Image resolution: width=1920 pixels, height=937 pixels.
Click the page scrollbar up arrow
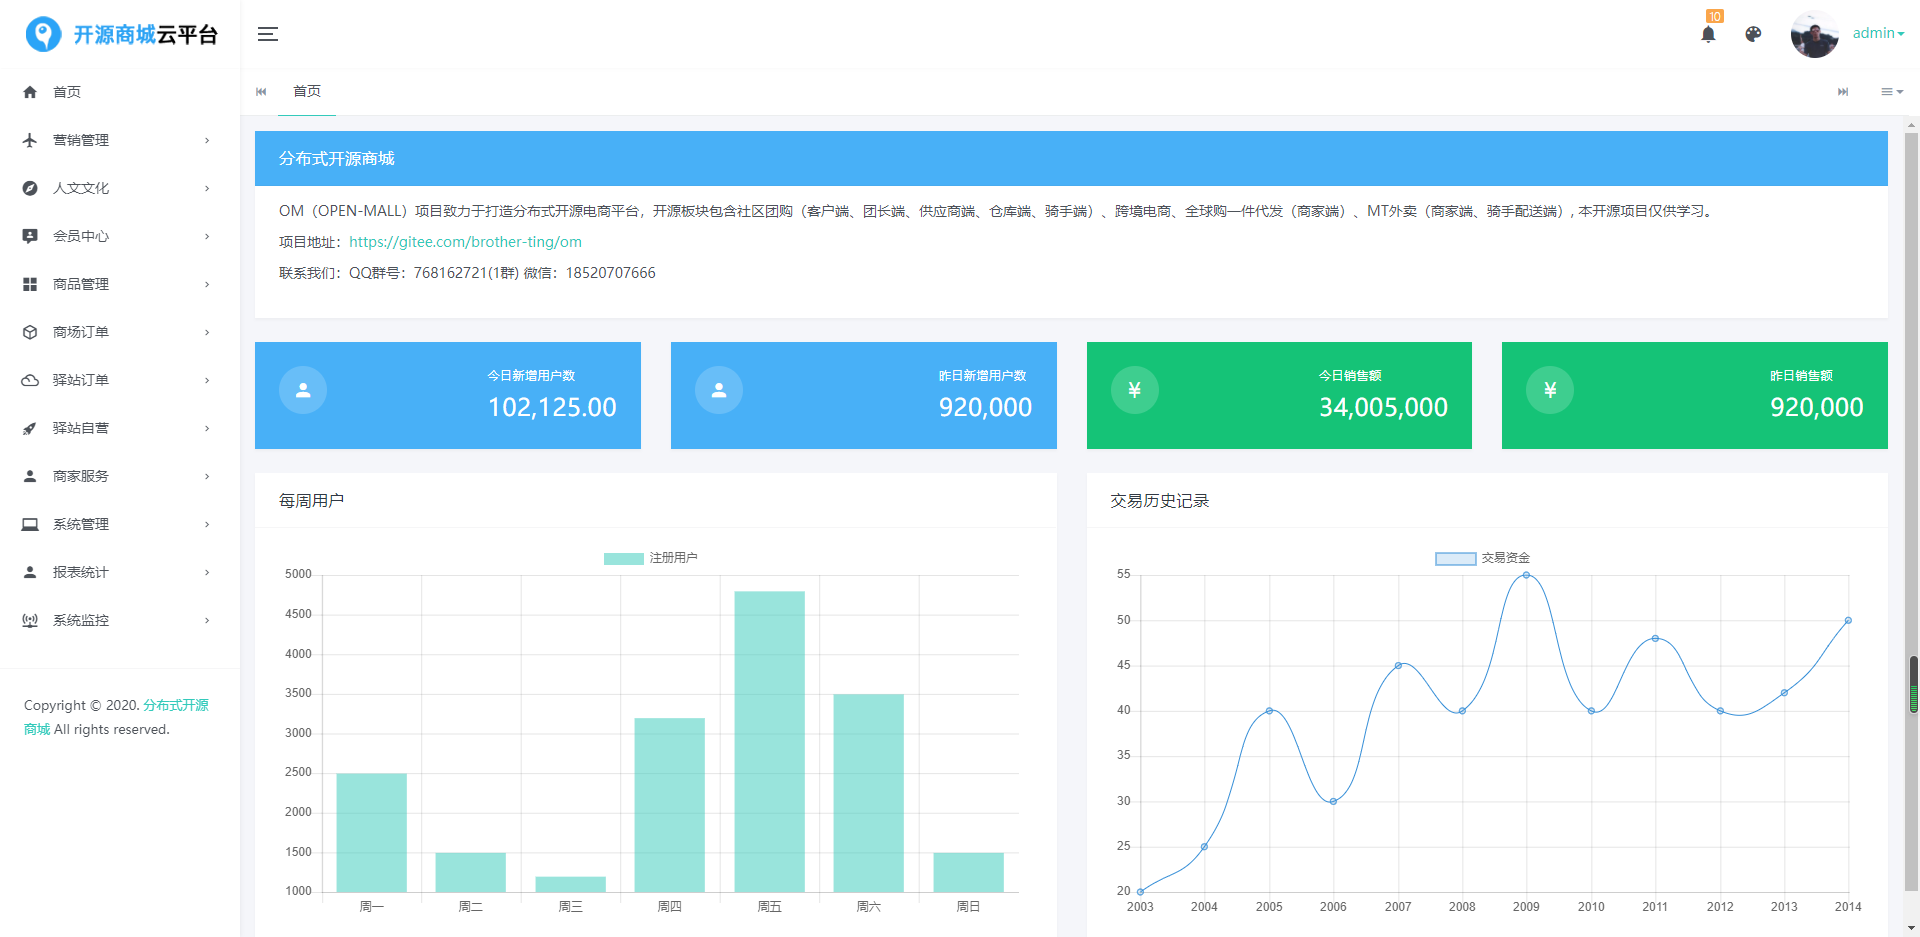point(1912,125)
